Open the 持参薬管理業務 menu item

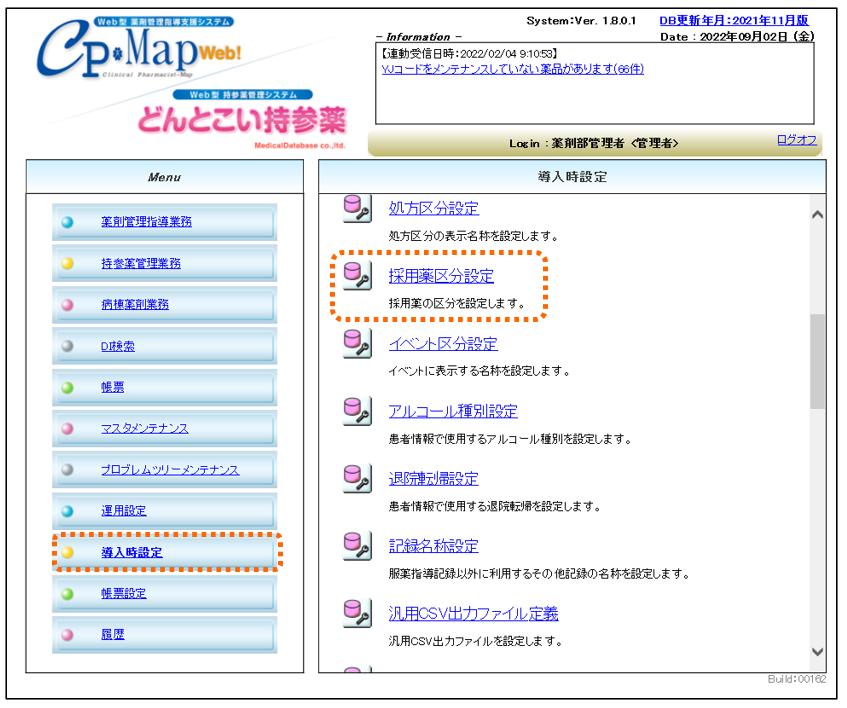(x=141, y=264)
